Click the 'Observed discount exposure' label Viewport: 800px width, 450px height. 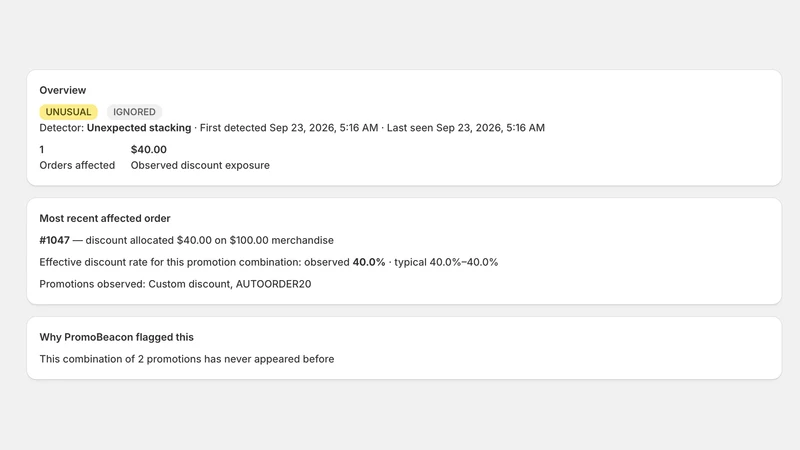tap(200, 165)
